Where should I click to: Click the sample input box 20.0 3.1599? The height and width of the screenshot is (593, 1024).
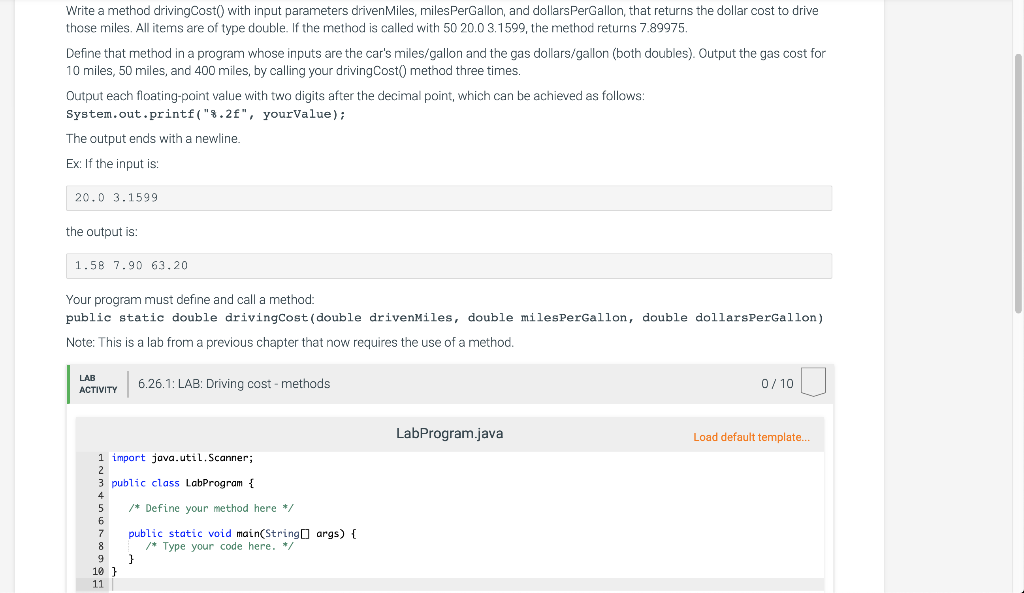coord(449,198)
